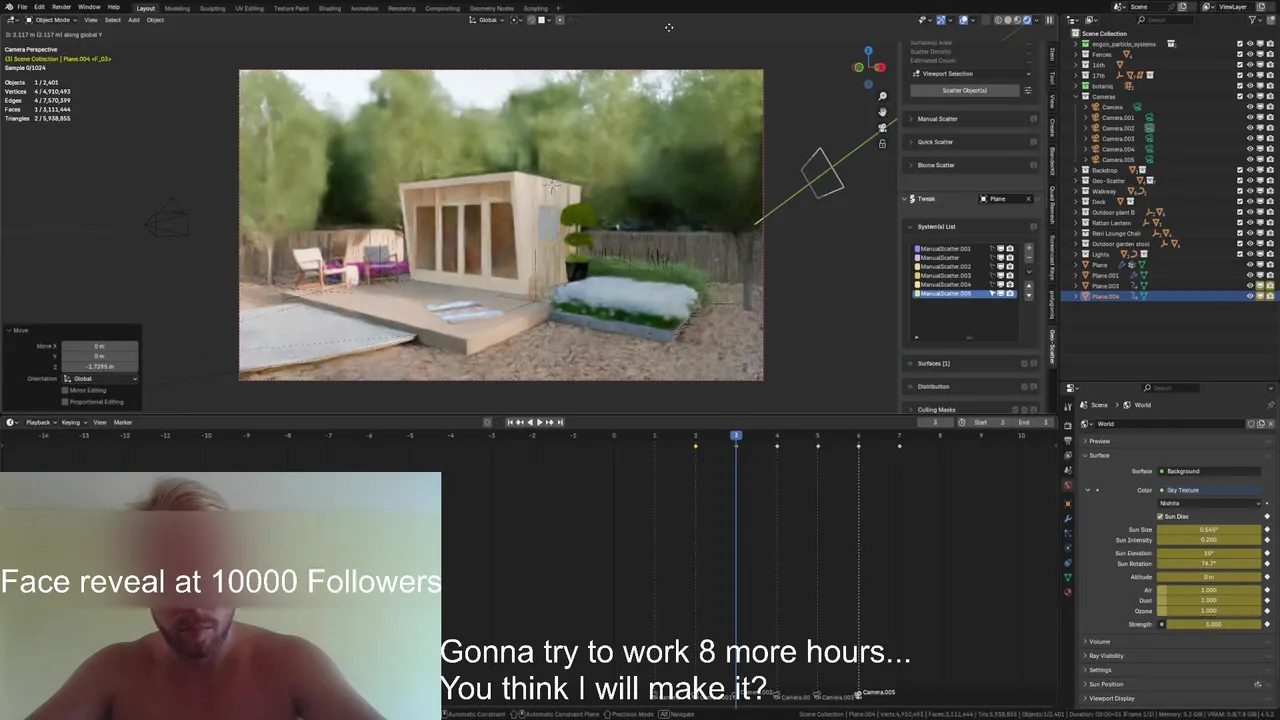
Task: Open the File menu
Action: [x=22, y=7]
